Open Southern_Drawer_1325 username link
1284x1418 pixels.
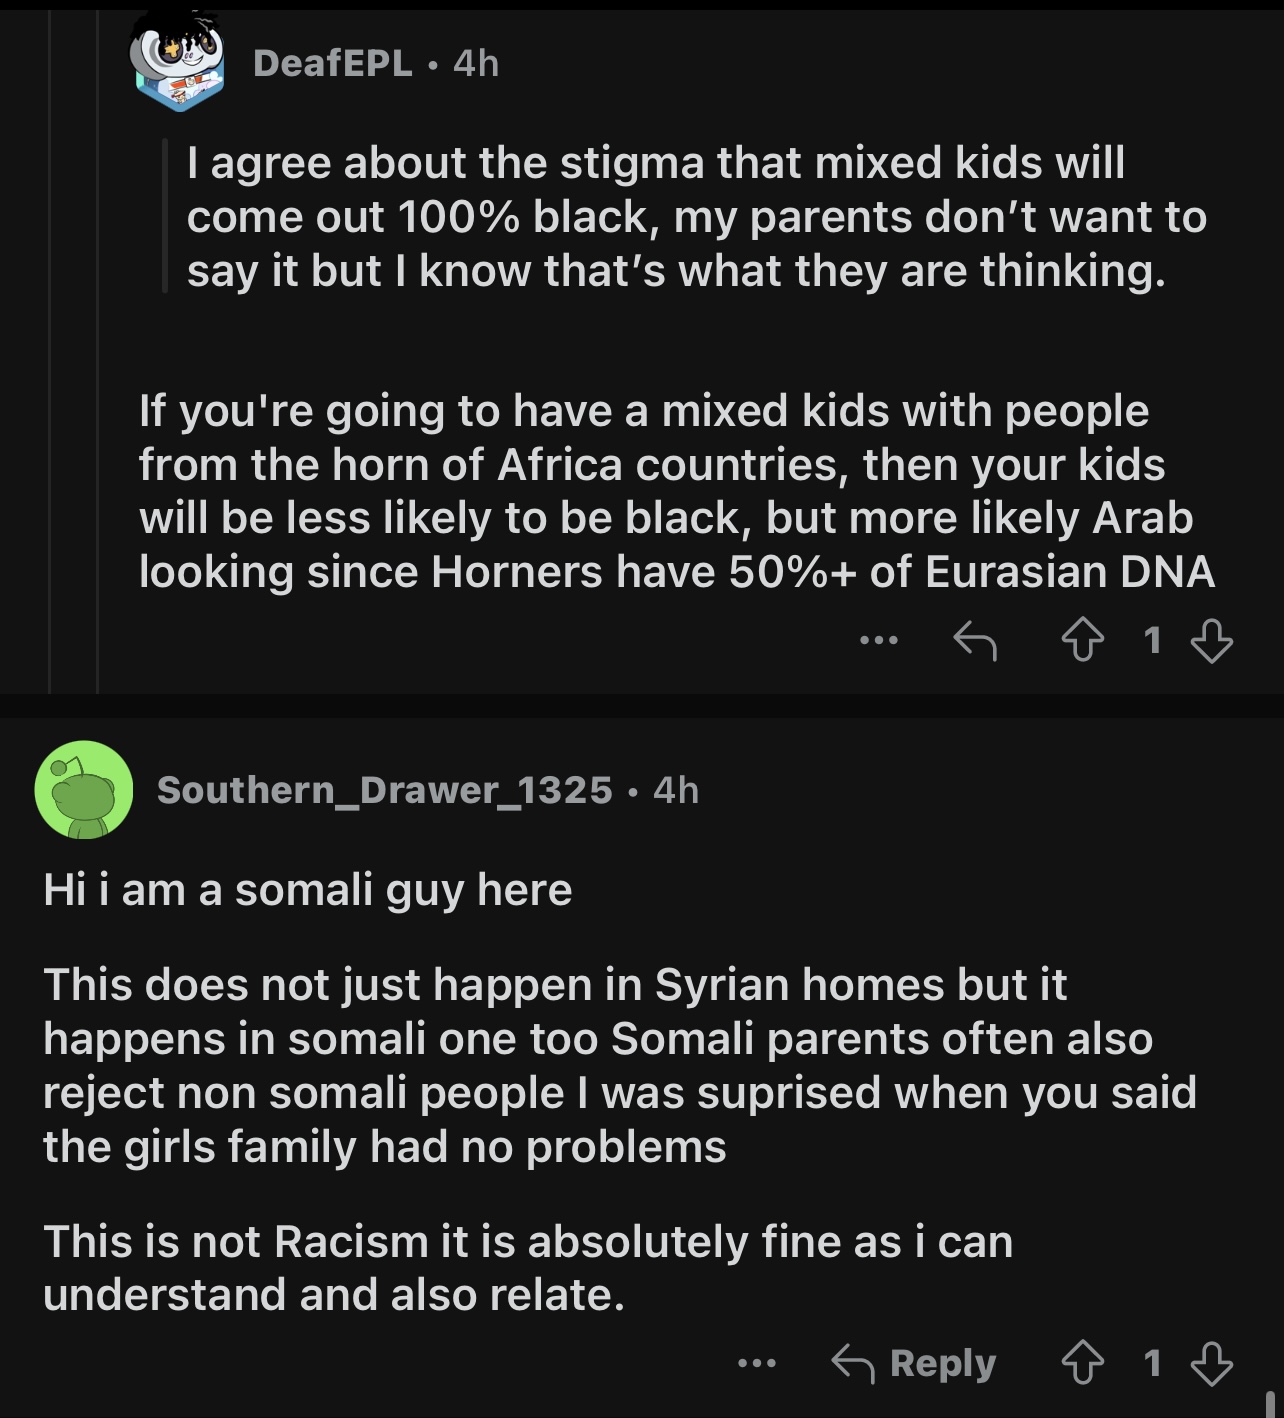tap(384, 790)
